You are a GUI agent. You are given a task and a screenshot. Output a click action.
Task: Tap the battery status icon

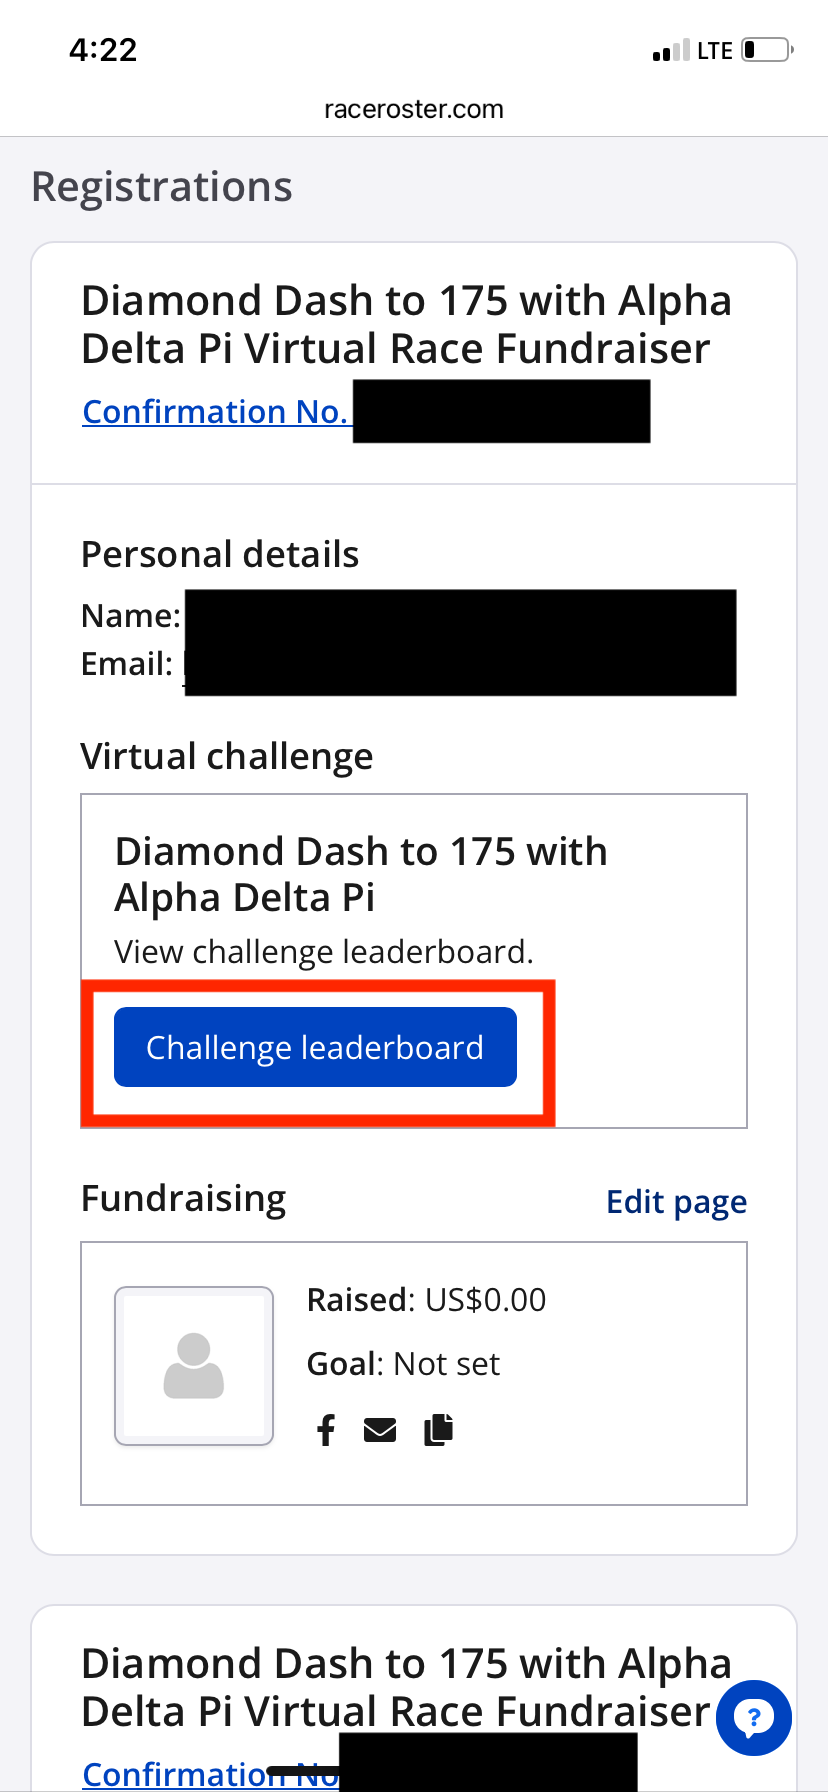point(767,50)
